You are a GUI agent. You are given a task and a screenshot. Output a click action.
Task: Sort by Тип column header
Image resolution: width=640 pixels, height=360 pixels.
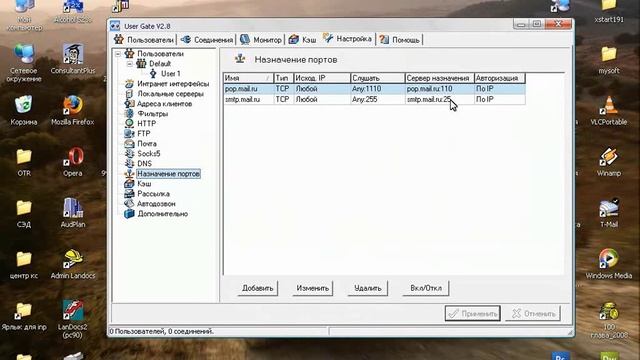[283, 78]
